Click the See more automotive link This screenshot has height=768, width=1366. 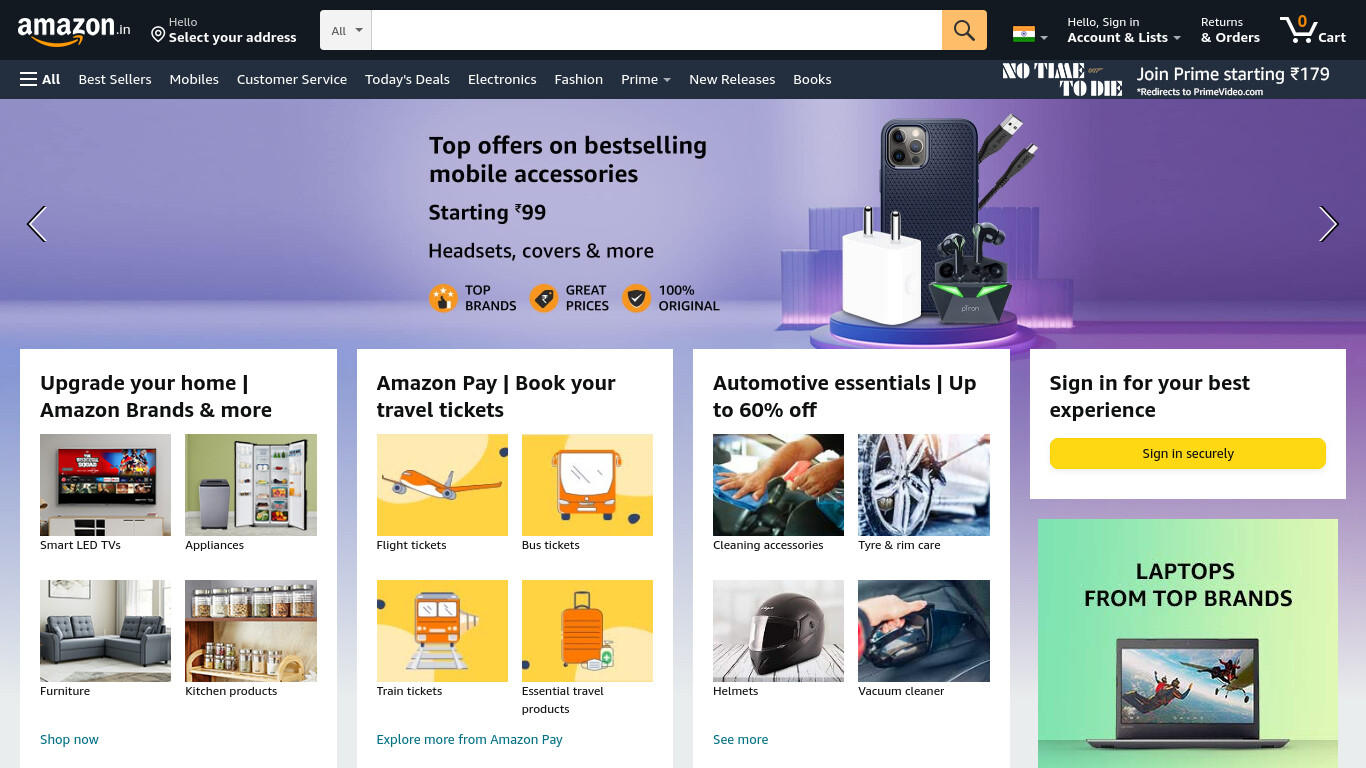[741, 739]
